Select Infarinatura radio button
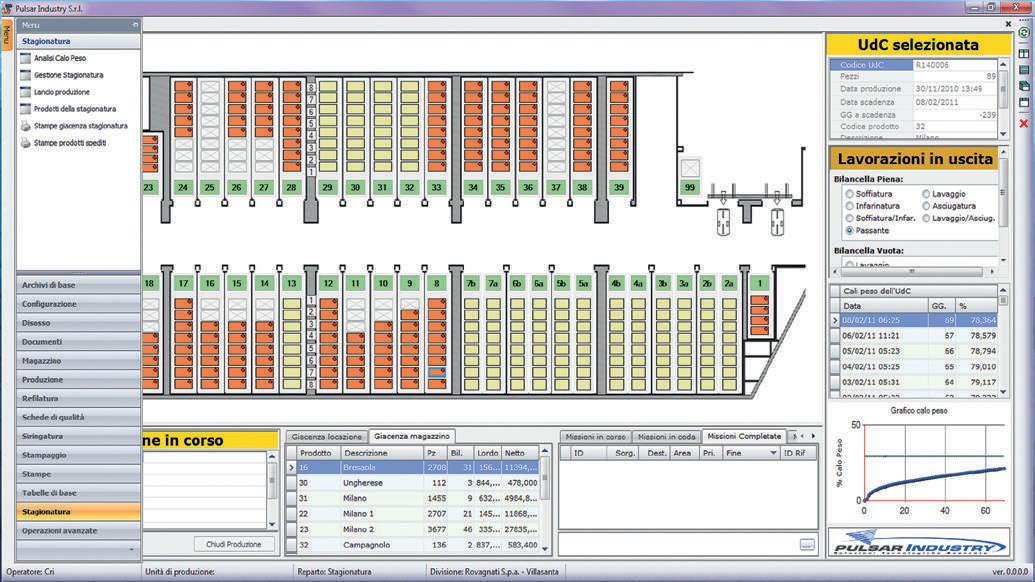The height and width of the screenshot is (582, 1035). [x=850, y=206]
